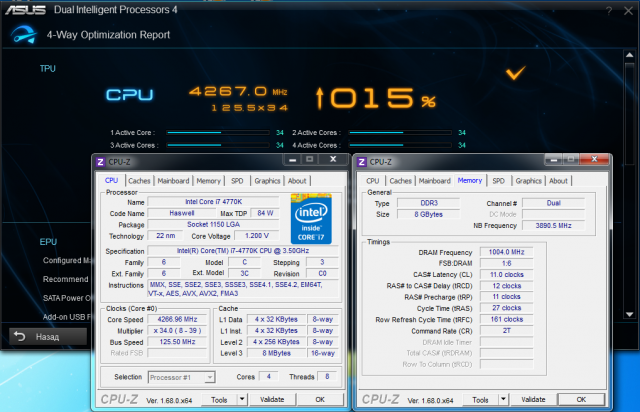Expand Tools dropdown arrow in right CPU-Z window
640x412 pixels.
(x=503, y=399)
